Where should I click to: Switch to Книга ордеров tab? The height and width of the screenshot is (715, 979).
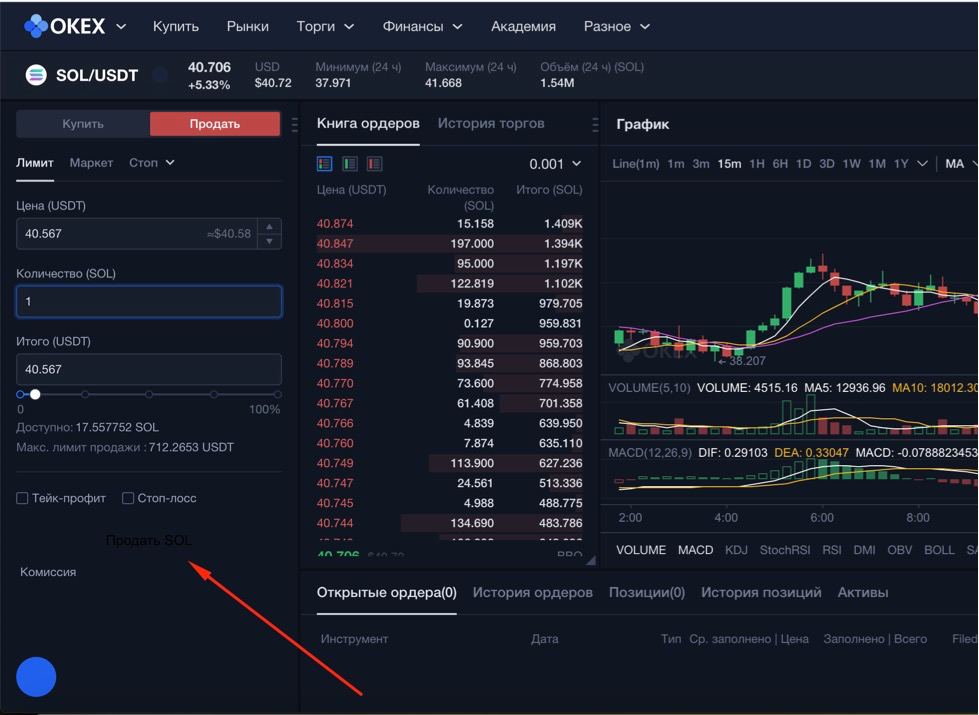(368, 123)
